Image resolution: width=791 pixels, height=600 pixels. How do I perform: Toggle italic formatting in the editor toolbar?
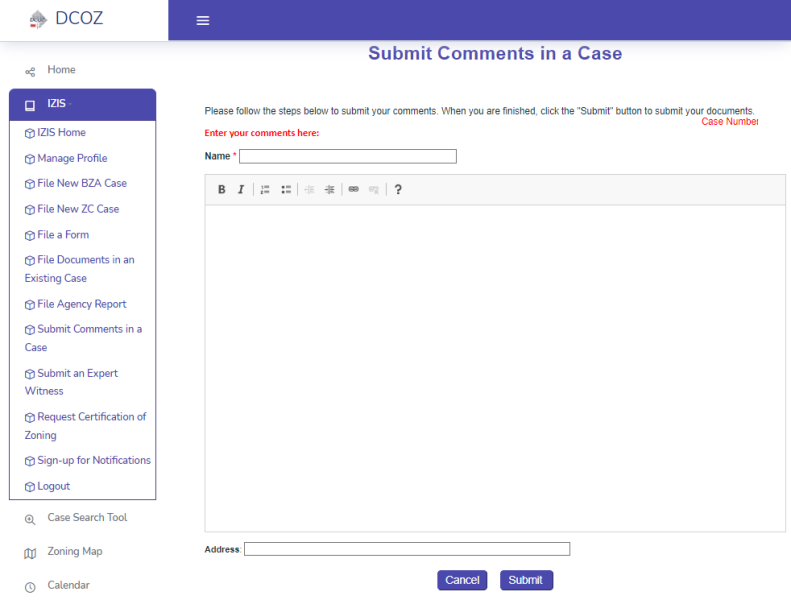[x=241, y=190]
